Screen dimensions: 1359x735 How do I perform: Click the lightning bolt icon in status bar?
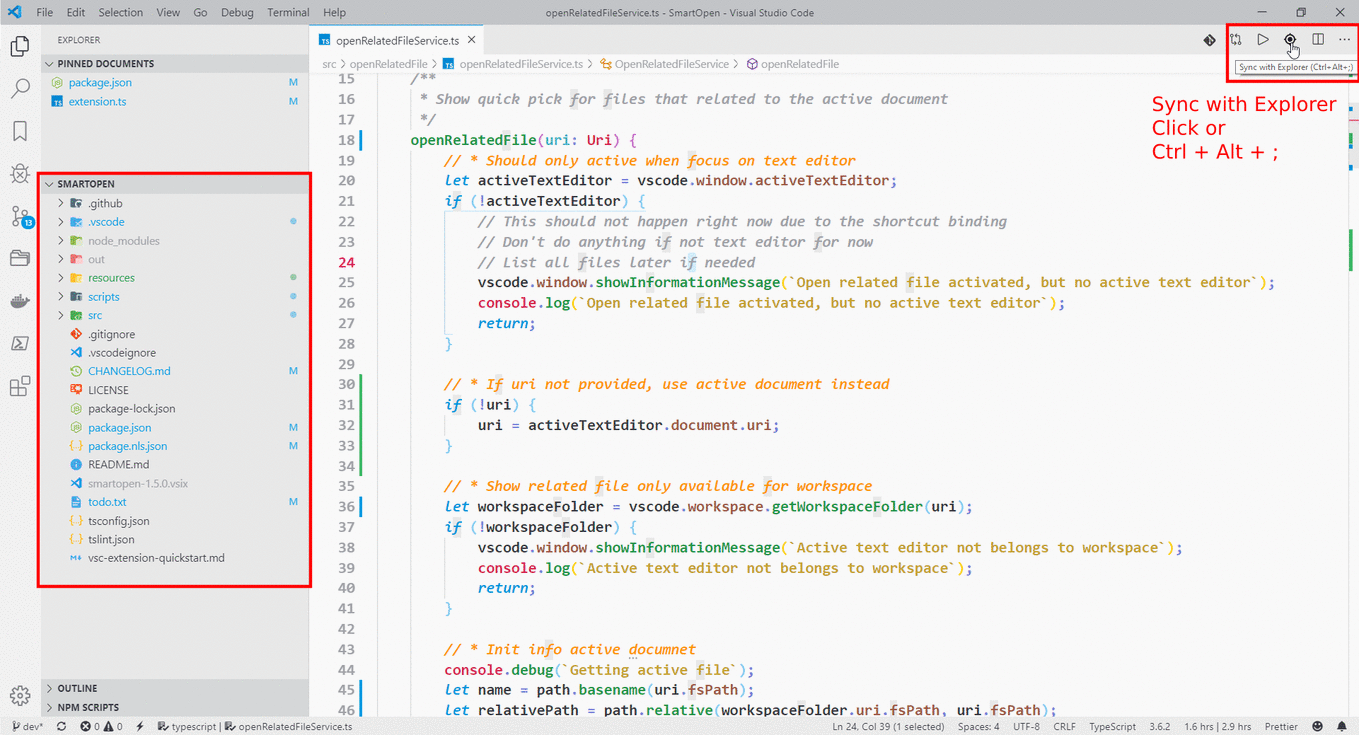tap(140, 727)
